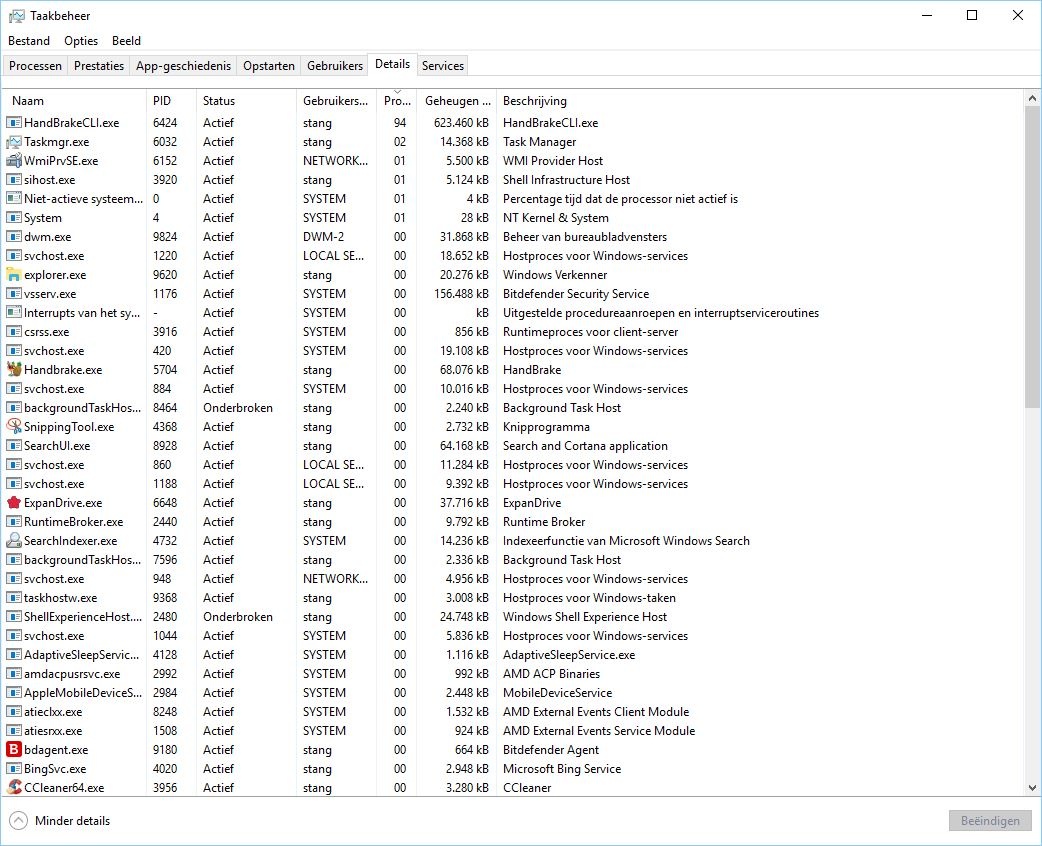Screen dimensions: 1042x846
Task: Click the ExpanDrive.exe red icon
Action: 13,502
